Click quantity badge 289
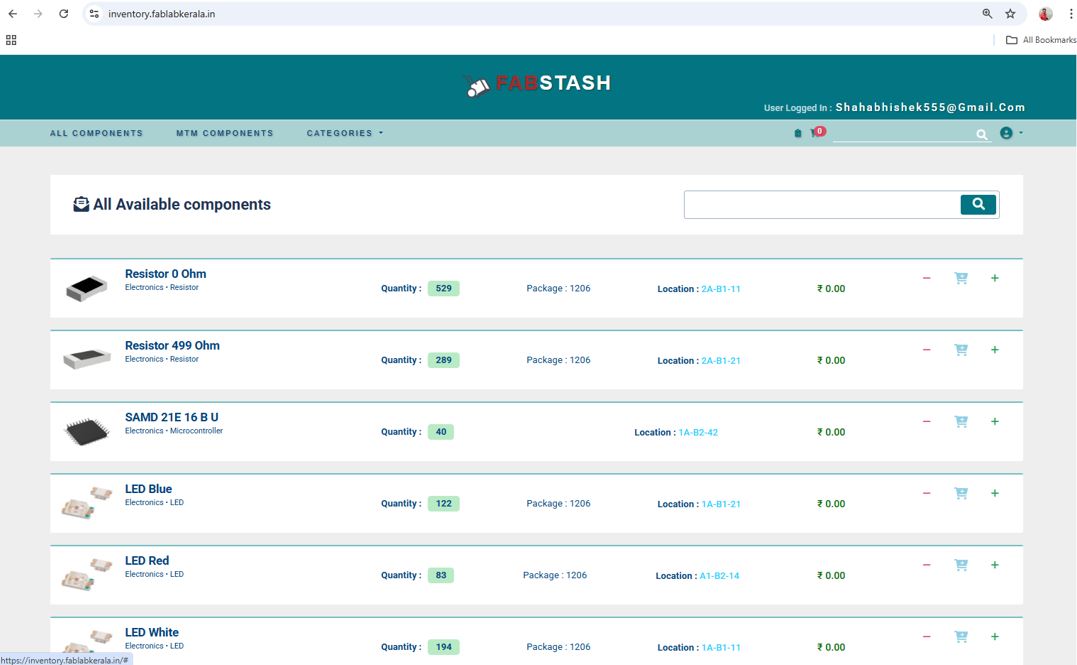 [x=444, y=360]
